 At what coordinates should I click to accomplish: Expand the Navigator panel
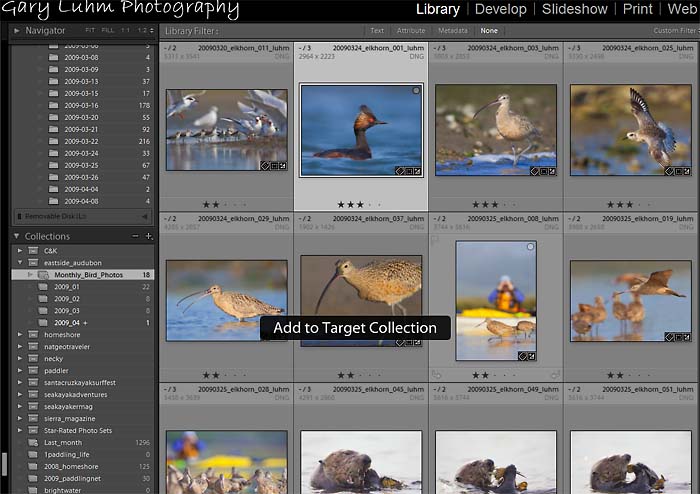[x=17, y=30]
